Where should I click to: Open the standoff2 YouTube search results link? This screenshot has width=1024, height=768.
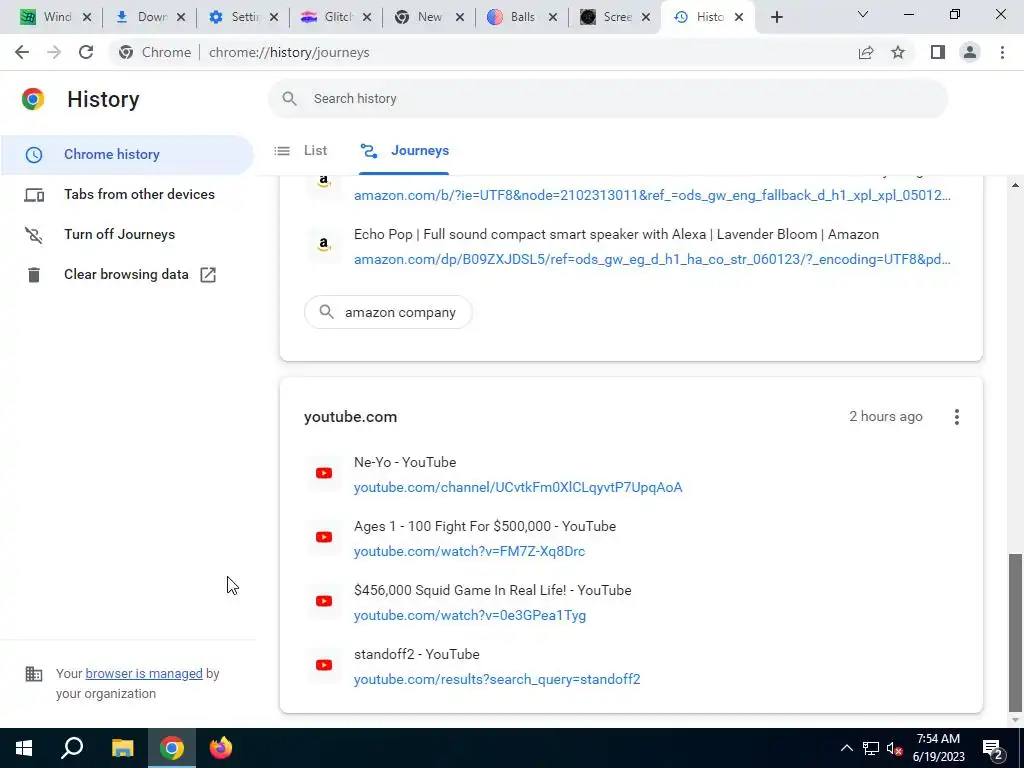497,679
